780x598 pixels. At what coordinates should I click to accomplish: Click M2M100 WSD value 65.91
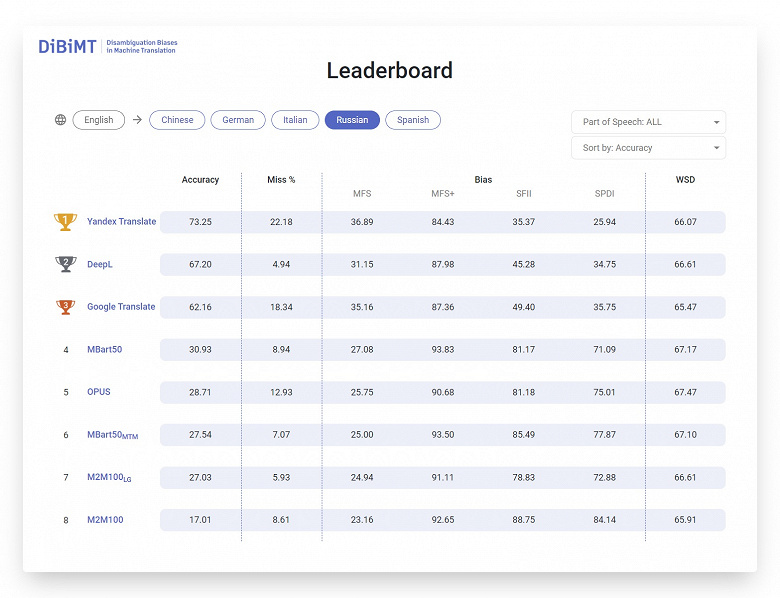685,519
